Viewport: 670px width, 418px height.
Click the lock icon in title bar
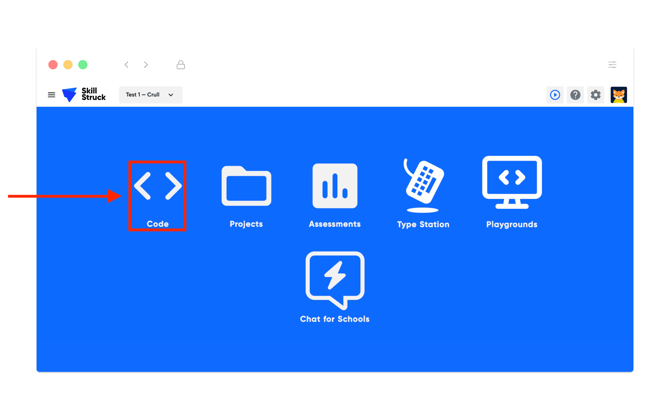(181, 65)
